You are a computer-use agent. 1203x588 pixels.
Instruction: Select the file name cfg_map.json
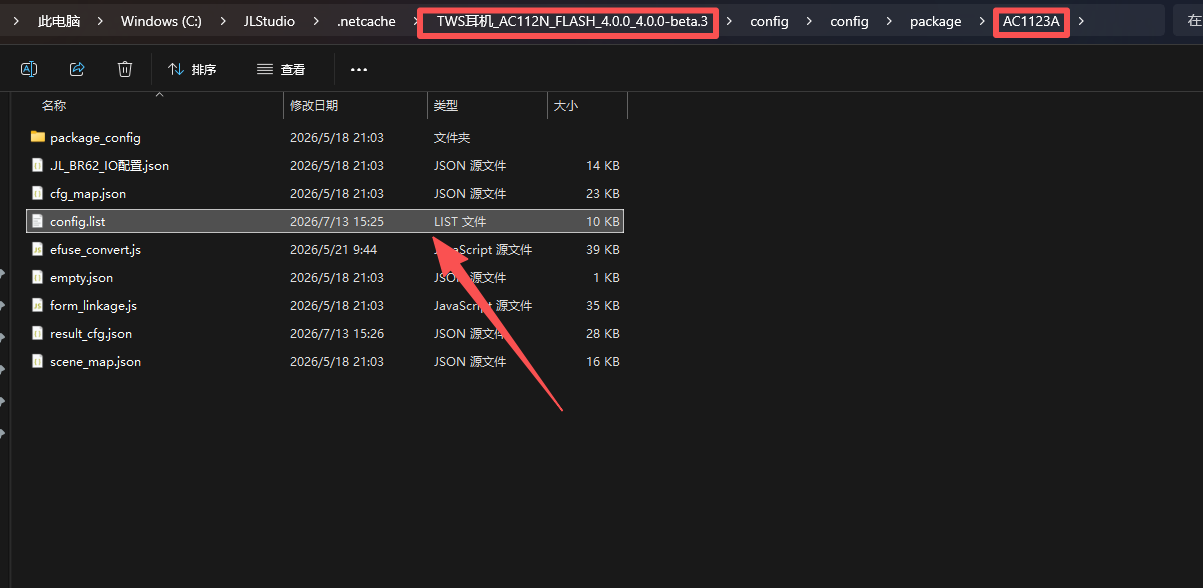(88, 193)
